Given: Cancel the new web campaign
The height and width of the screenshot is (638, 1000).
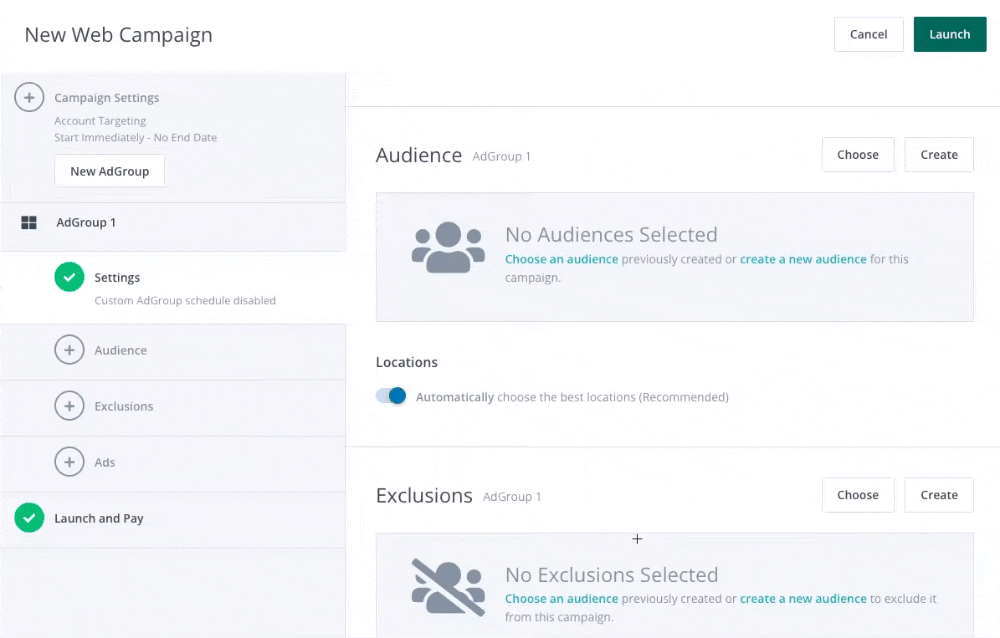Looking at the screenshot, I should (869, 34).
